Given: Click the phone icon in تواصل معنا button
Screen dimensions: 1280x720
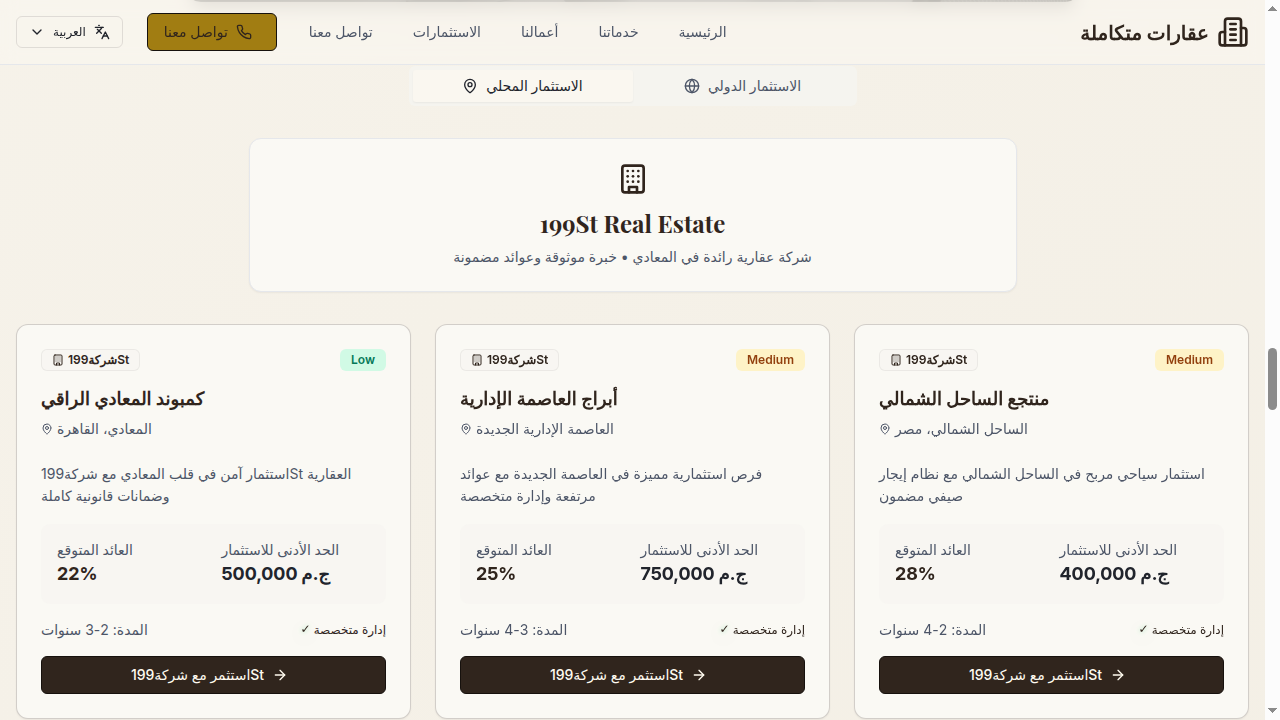Looking at the screenshot, I should click(x=244, y=32).
